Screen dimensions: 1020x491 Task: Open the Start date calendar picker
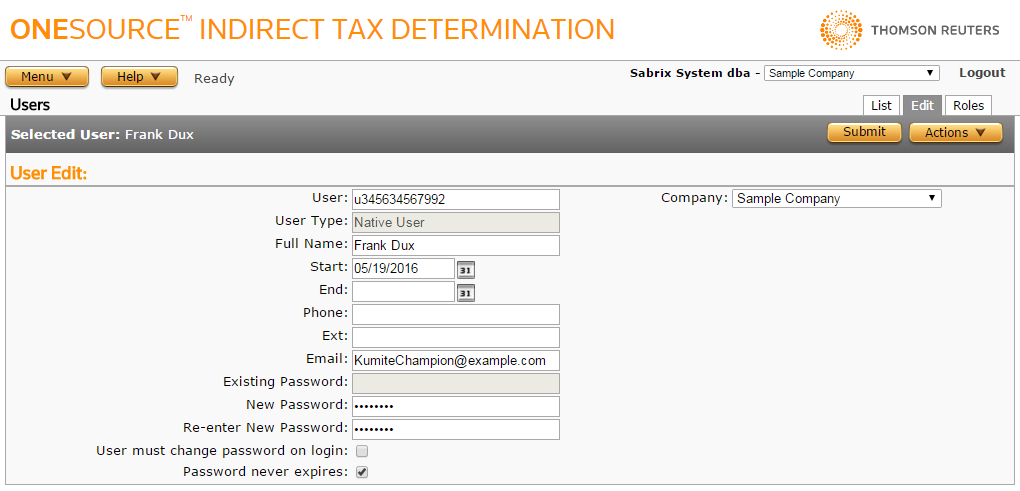[x=466, y=269]
